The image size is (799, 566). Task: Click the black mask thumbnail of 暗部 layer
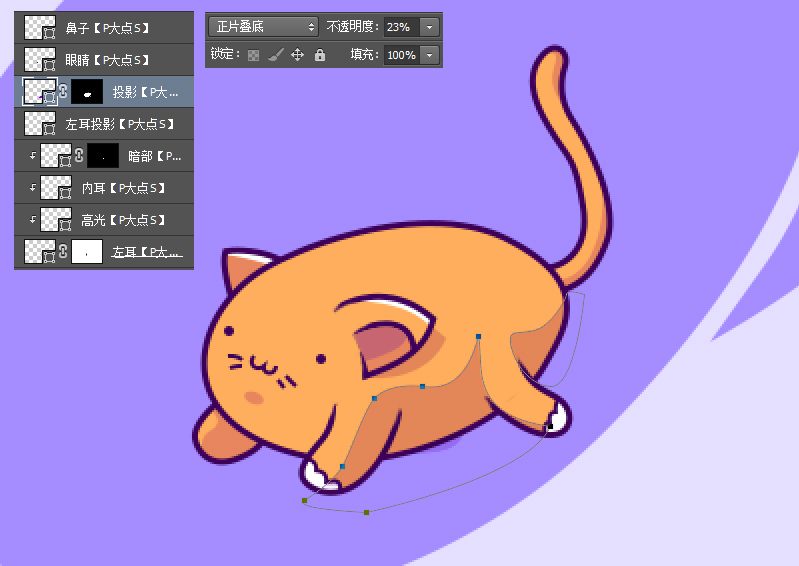(x=103, y=156)
